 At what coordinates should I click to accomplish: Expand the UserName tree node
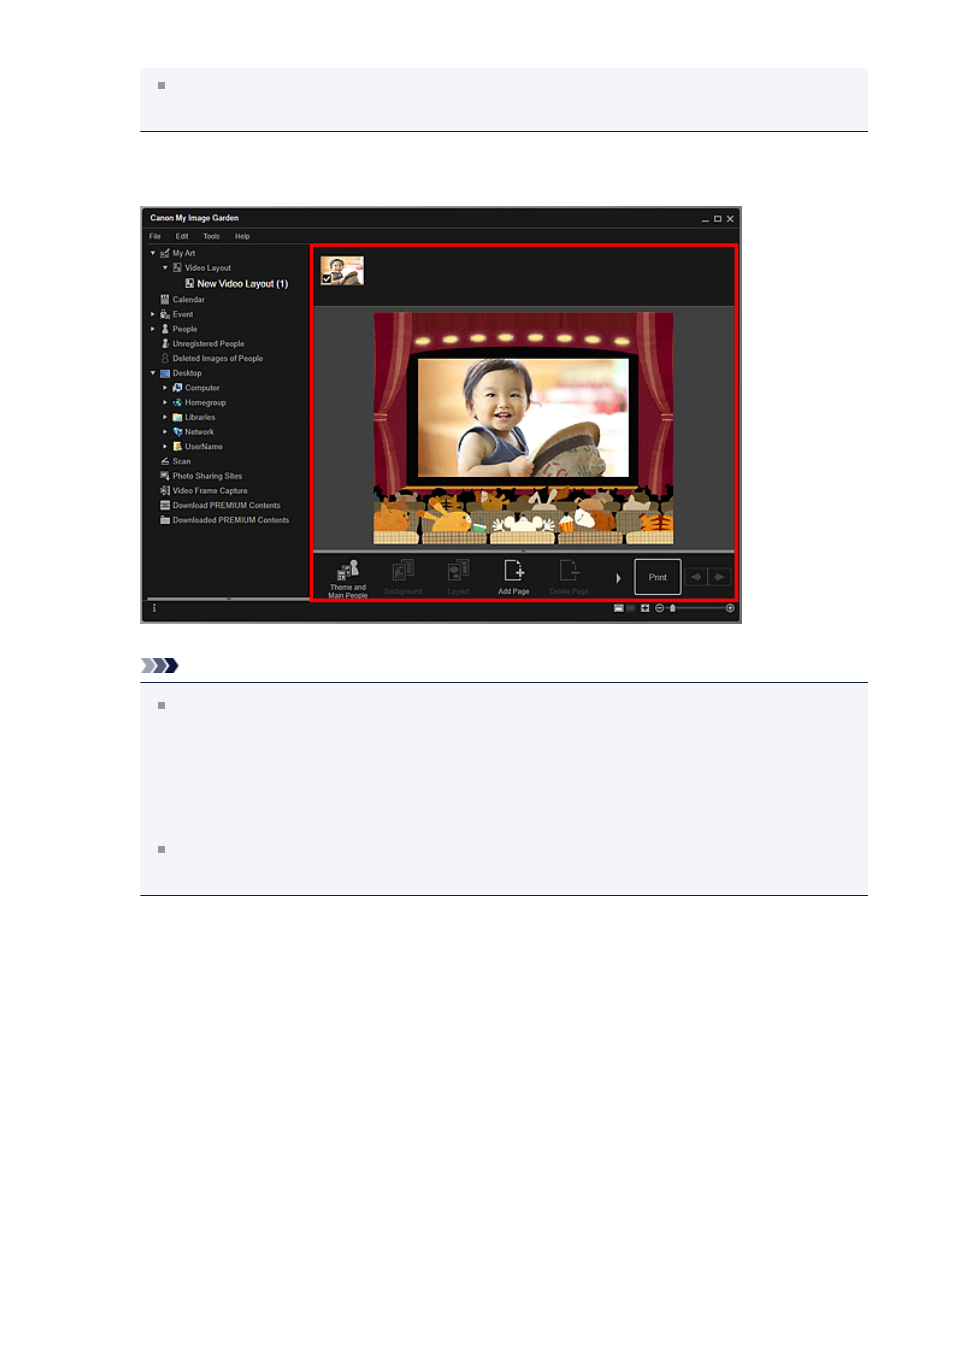[165, 447]
